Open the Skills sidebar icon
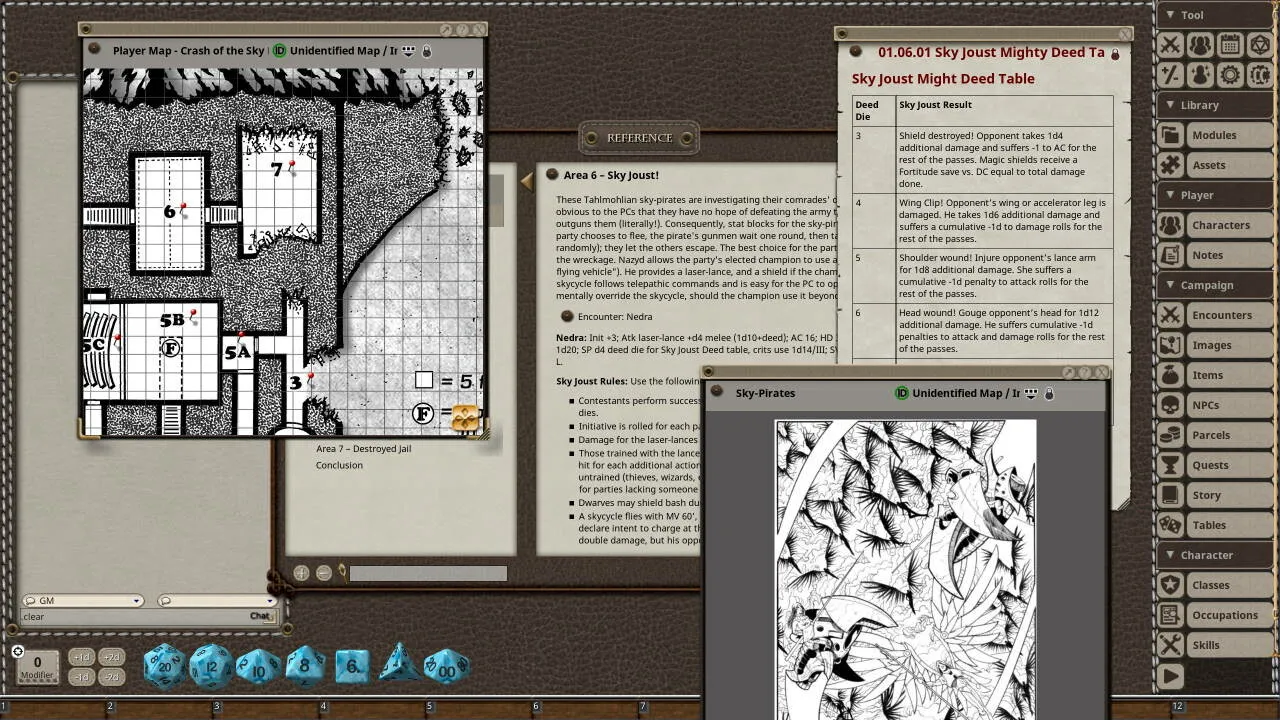Viewport: 1280px width, 720px height. (x=1170, y=645)
